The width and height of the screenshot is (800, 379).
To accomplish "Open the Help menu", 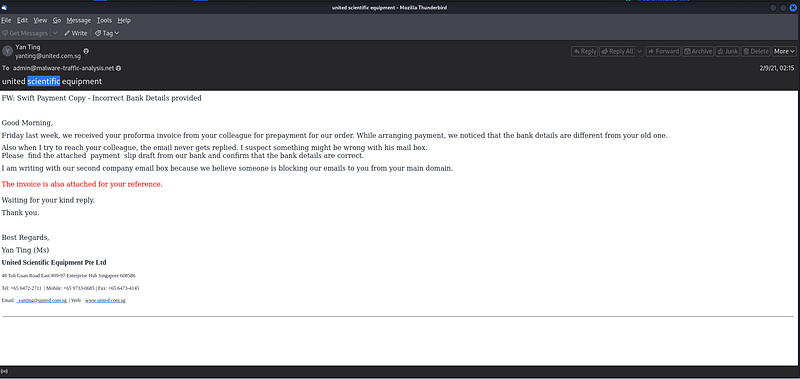I will point(124,20).
